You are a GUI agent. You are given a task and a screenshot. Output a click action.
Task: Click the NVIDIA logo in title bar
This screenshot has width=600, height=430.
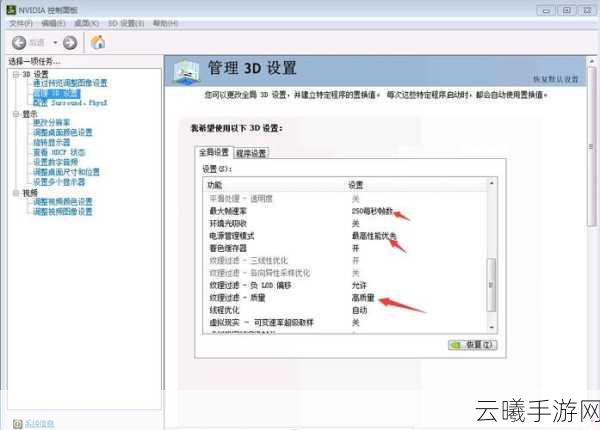11,10
